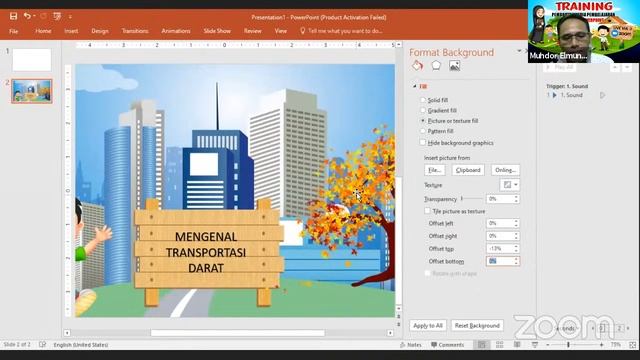Close the Format Background pane
Image resolution: width=640 pixels, height=360 pixels.
(x=526, y=51)
